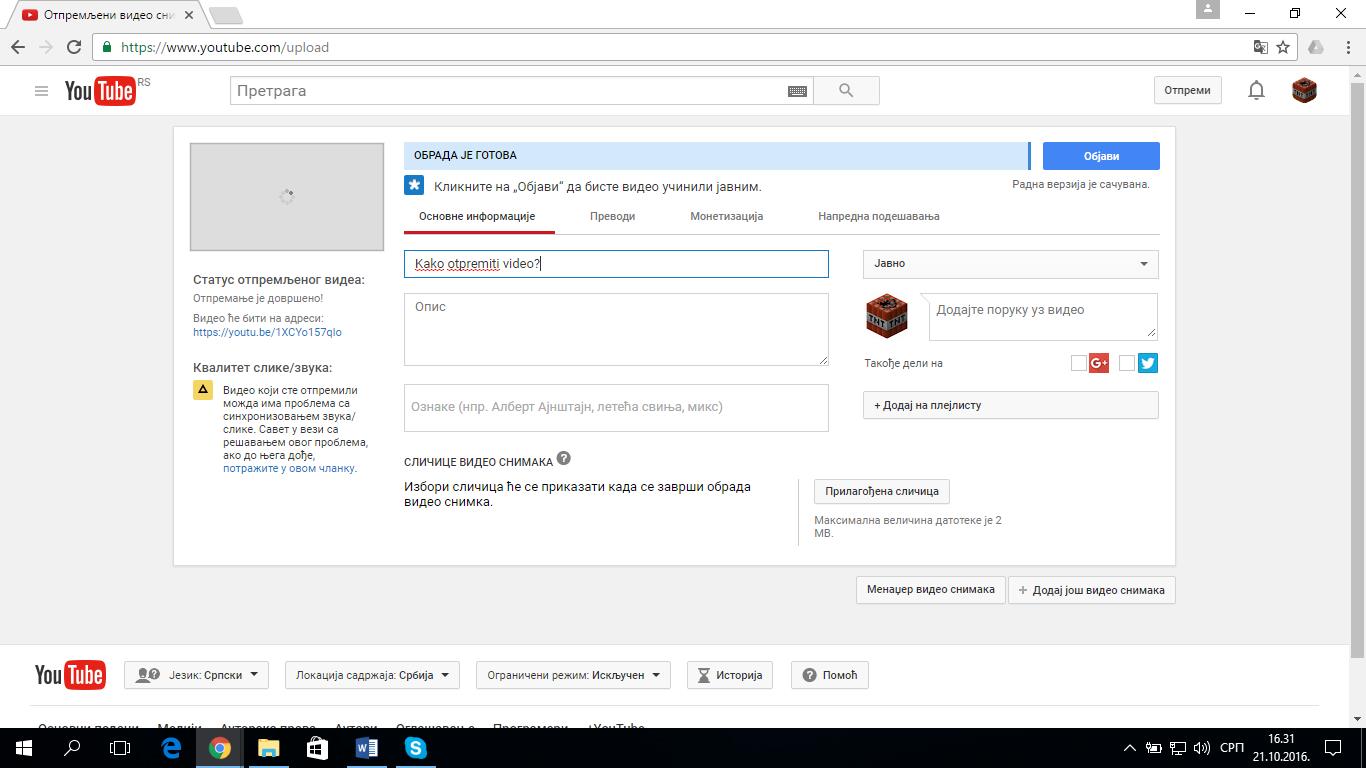
Task: Enable sharing to Twitter checkbox
Action: [x=1127, y=363]
